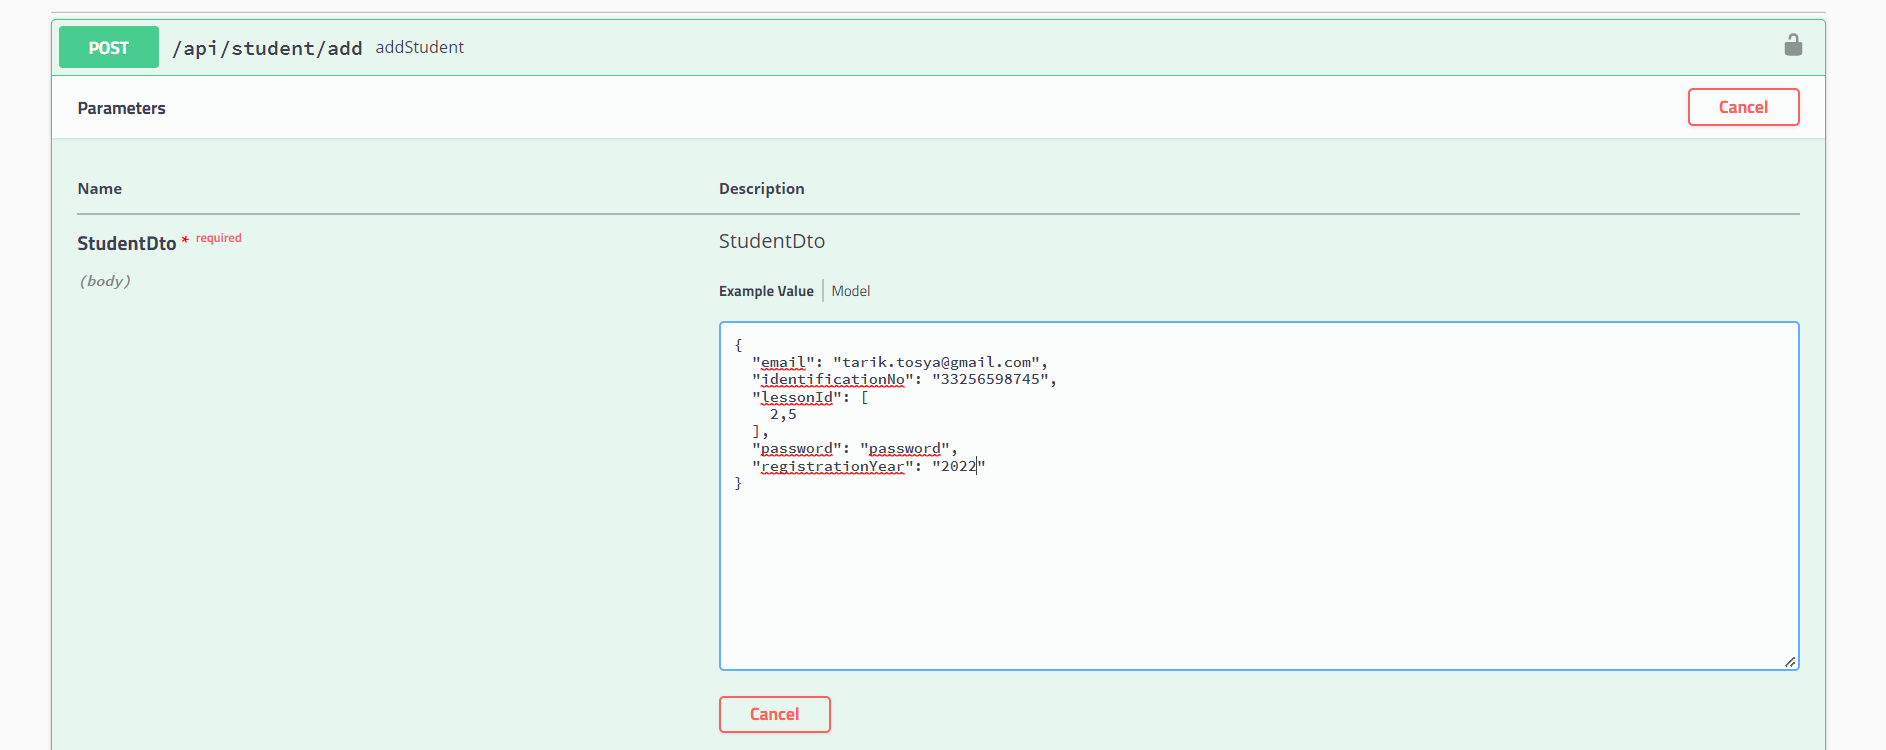This screenshot has height=750, width=1886.
Task: Click the textarea resize handle corner
Action: 1790,661
